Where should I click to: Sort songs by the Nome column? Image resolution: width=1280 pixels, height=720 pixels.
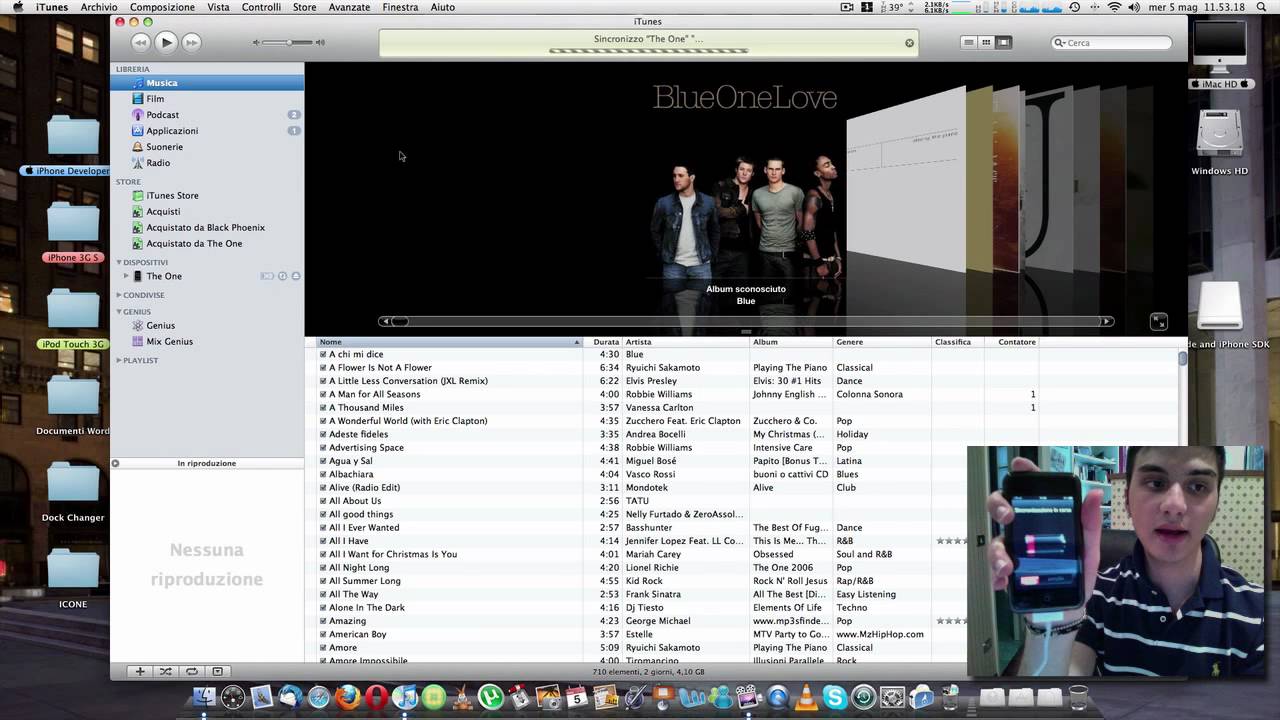coord(449,342)
